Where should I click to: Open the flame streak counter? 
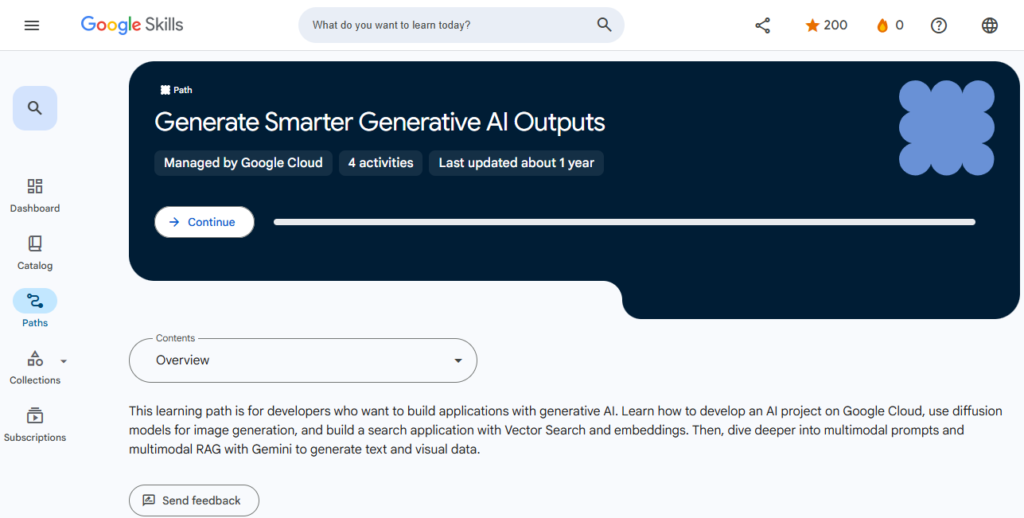pyautogui.click(x=889, y=25)
